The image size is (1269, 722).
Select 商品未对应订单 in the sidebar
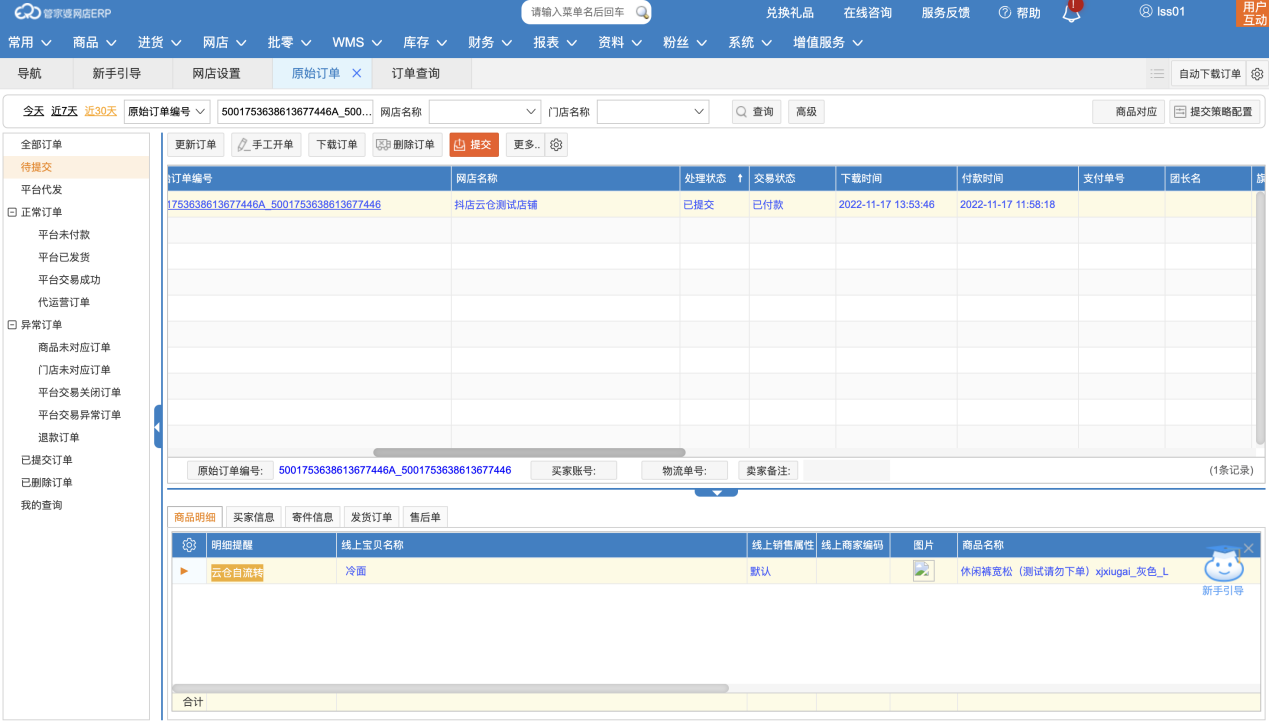pyautogui.click(x=74, y=347)
